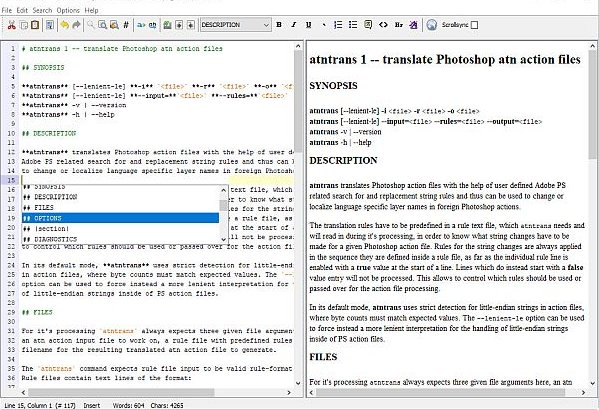Screen dimensions: 599x410
Task: Insert a numbered list
Action: [x=338, y=25]
